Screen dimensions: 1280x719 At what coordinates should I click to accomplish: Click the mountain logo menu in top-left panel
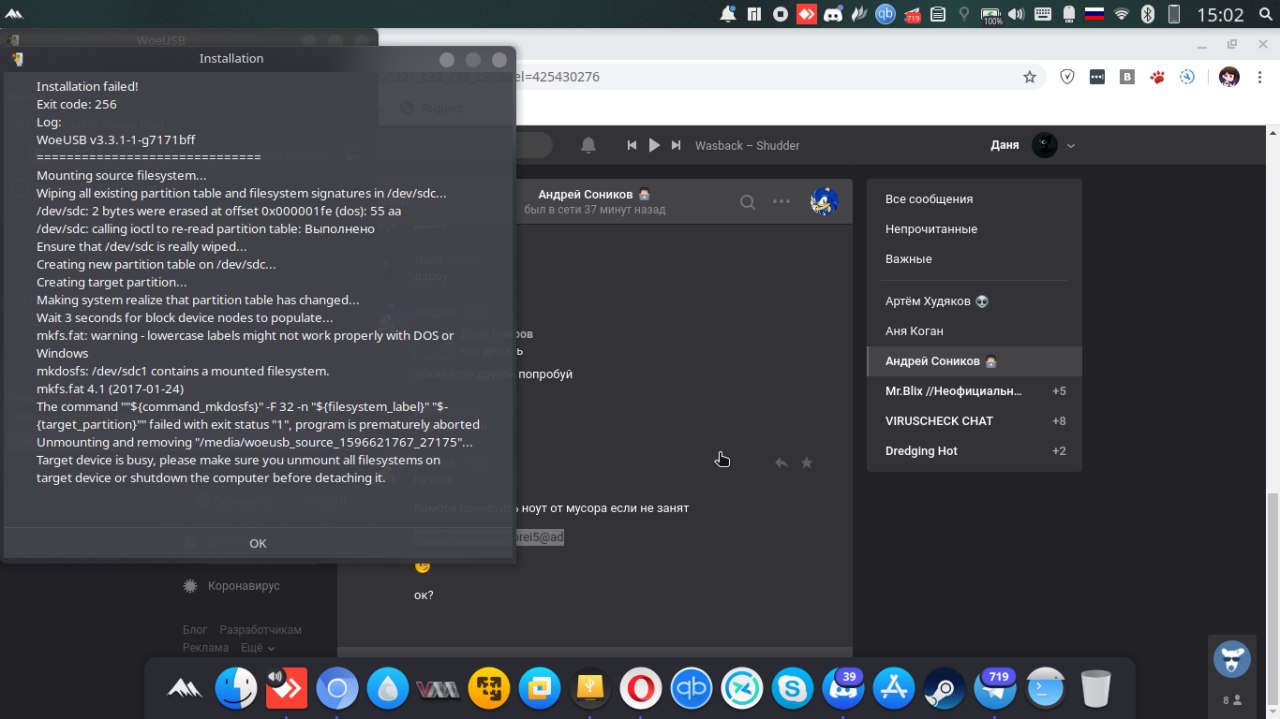(x=14, y=14)
